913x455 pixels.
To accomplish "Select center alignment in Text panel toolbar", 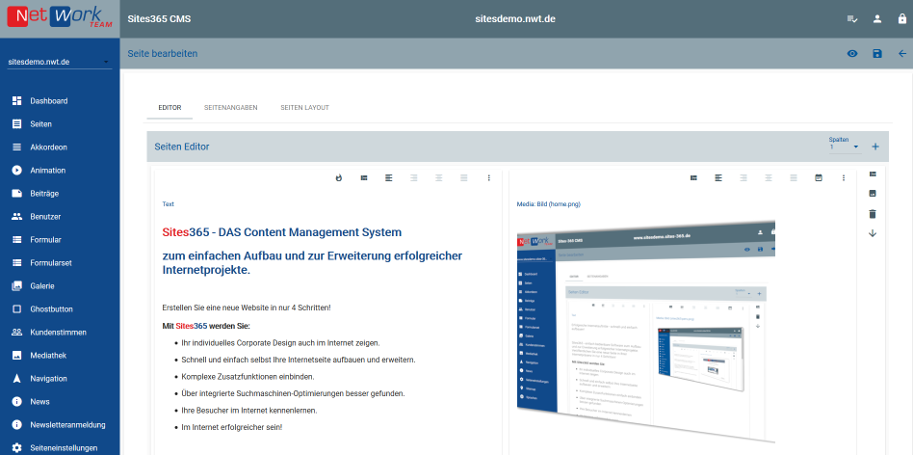I will click(x=439, y=178).
